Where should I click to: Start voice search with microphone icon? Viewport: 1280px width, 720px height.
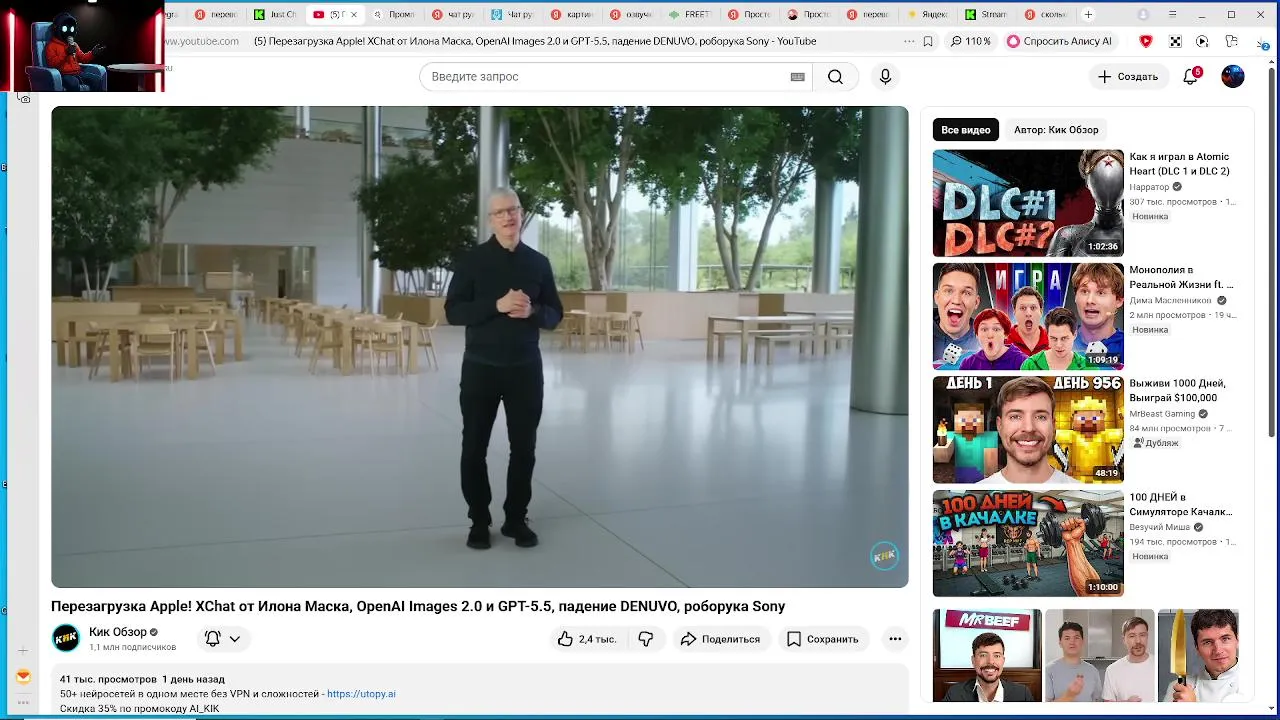[x=885, y=77]
